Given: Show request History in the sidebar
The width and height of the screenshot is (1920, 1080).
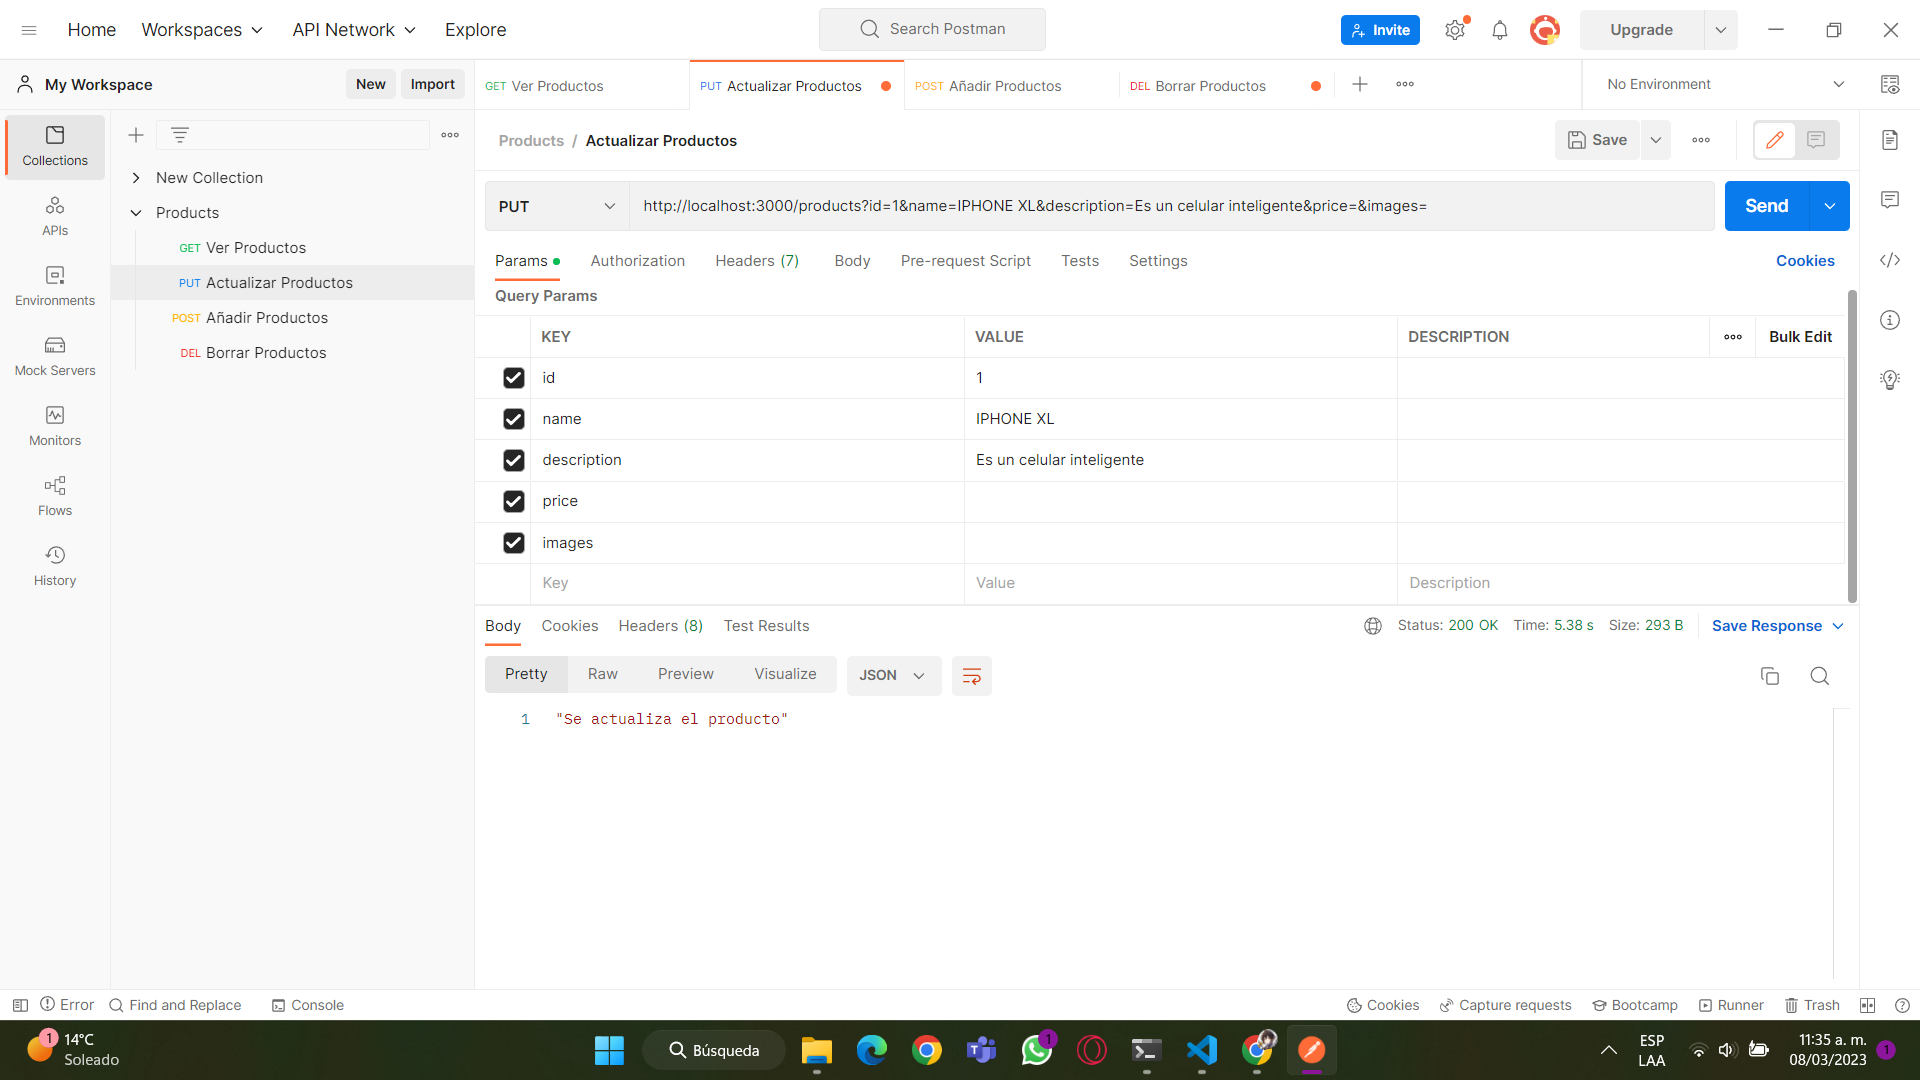Looking at the screenshot, I should click(54, 565).
